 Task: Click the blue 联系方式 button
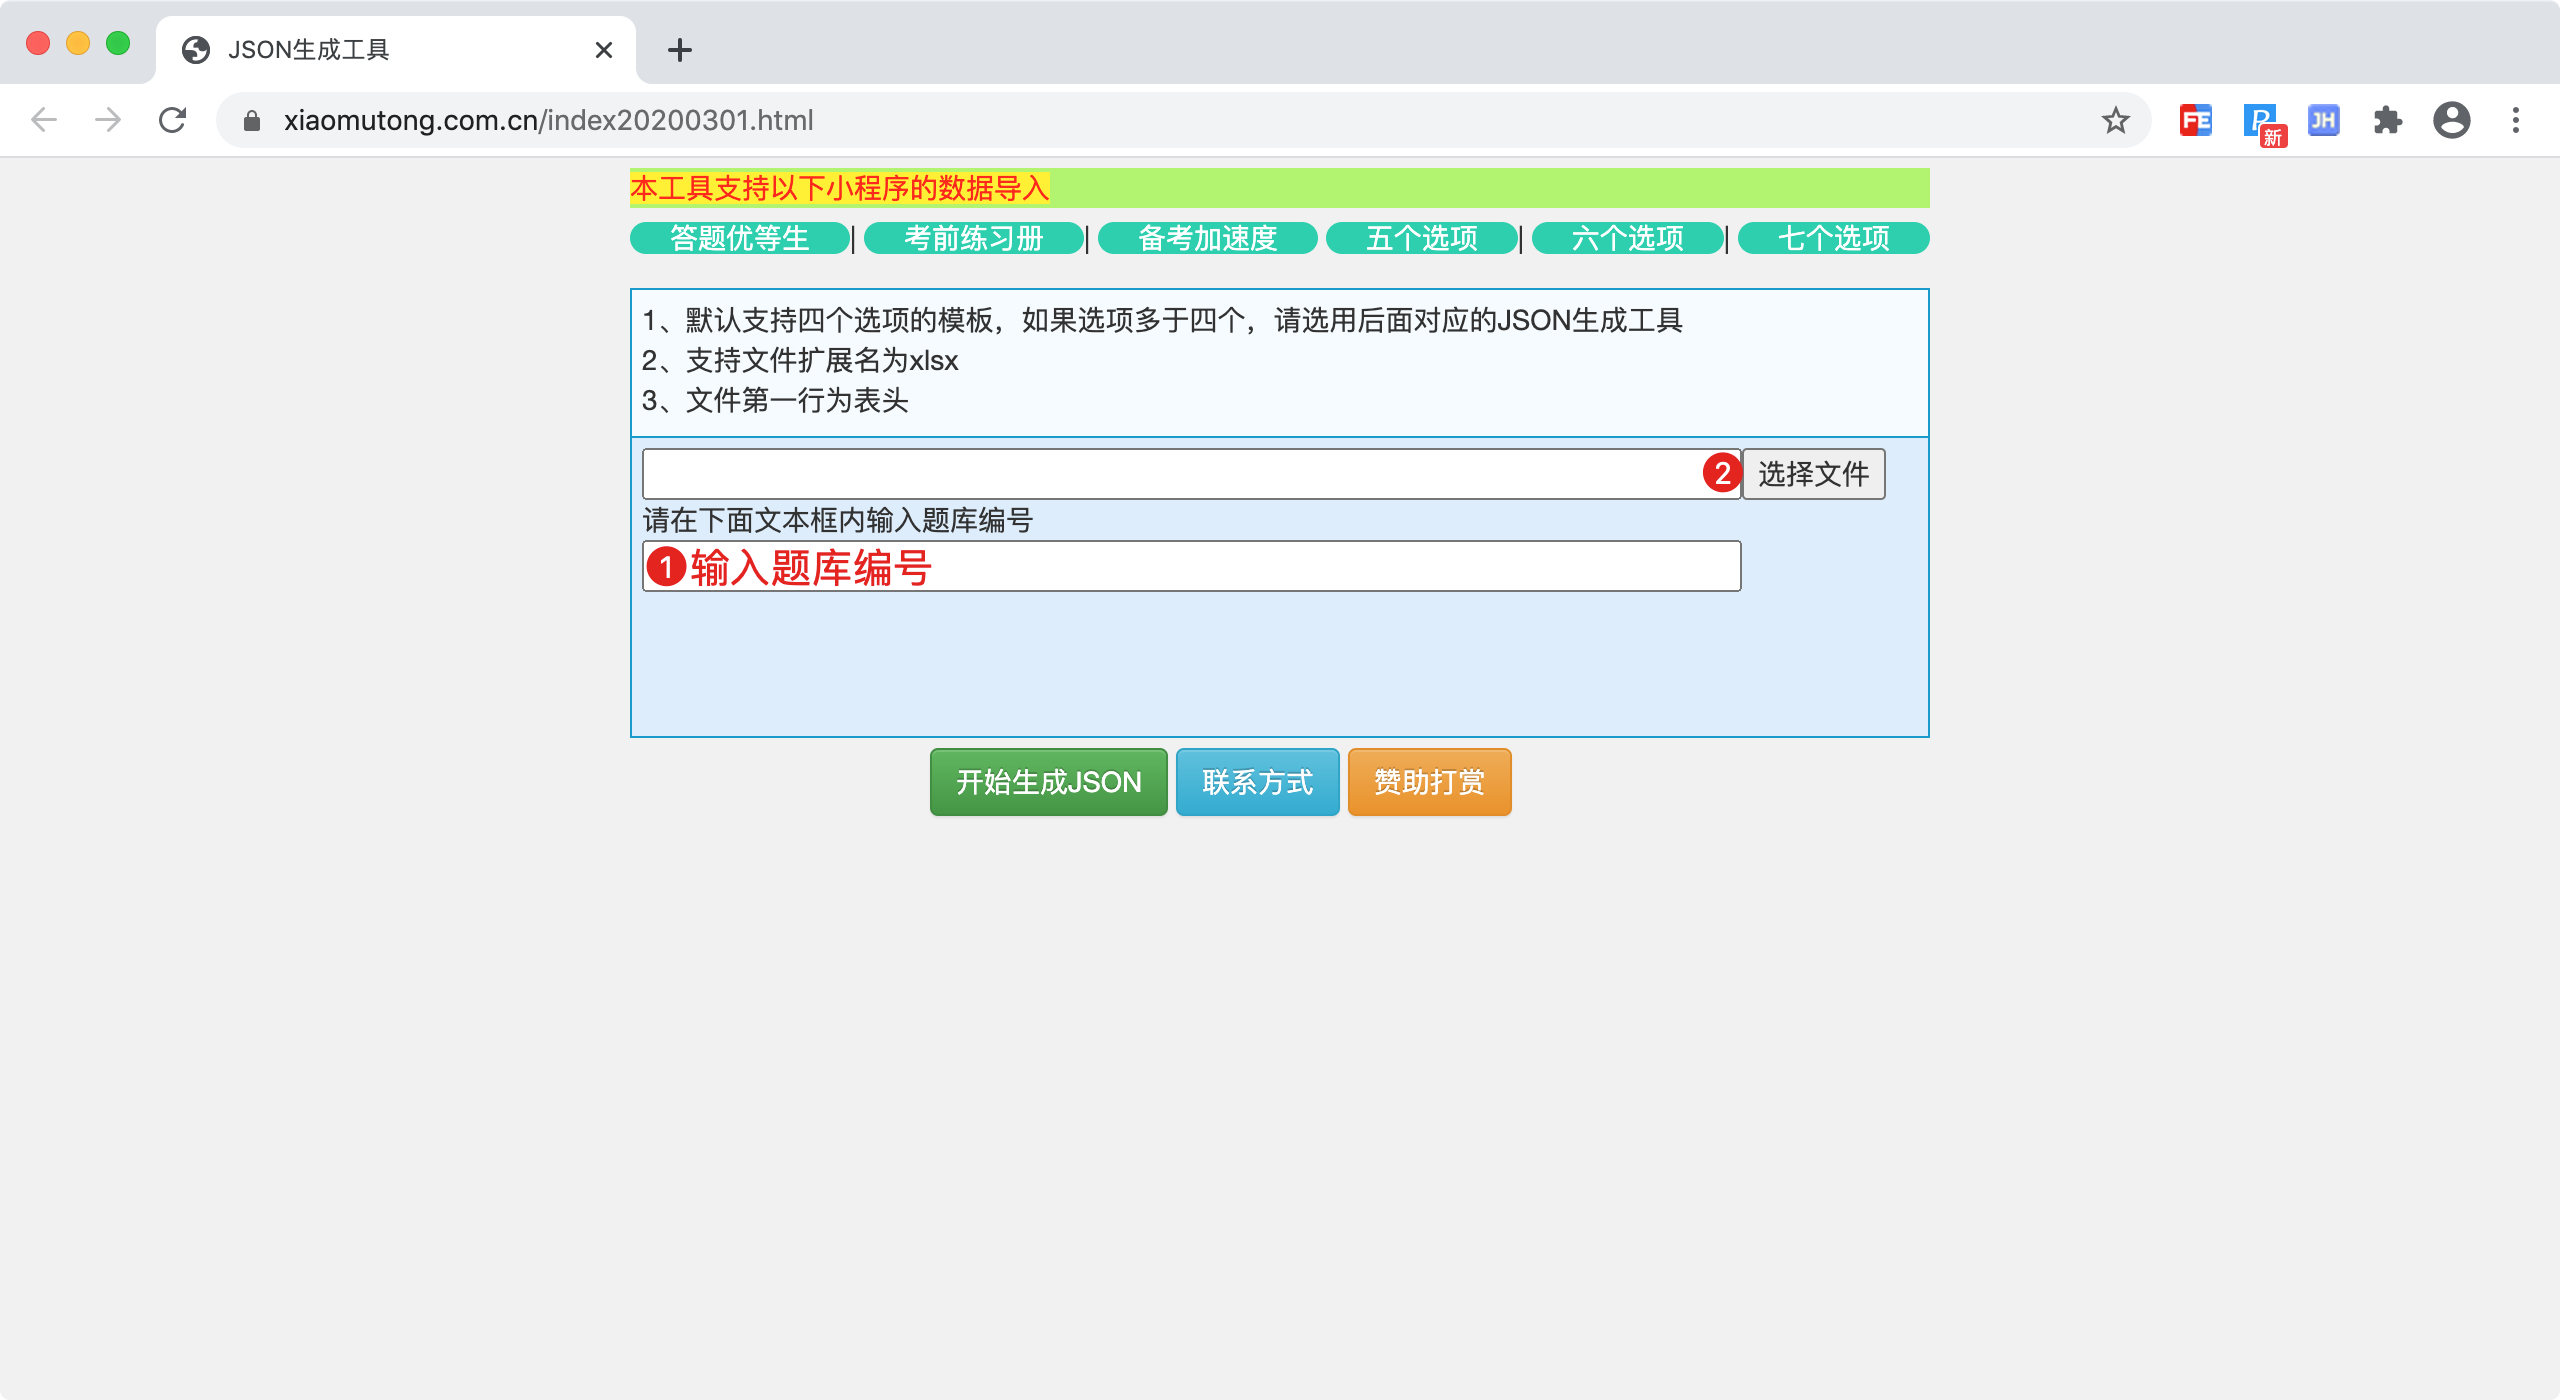tap(1257, 782)
